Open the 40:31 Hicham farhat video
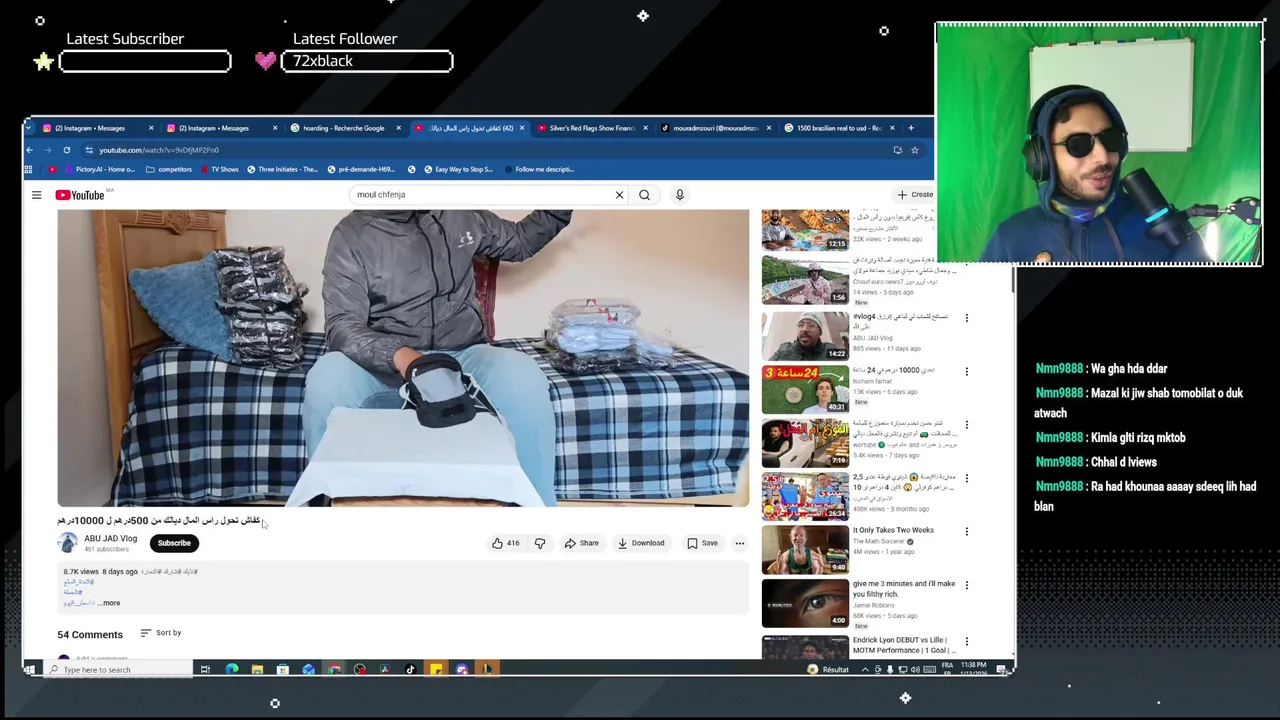Image resolution: width=1280 pixels, height=720 pixels. point(805,389)
